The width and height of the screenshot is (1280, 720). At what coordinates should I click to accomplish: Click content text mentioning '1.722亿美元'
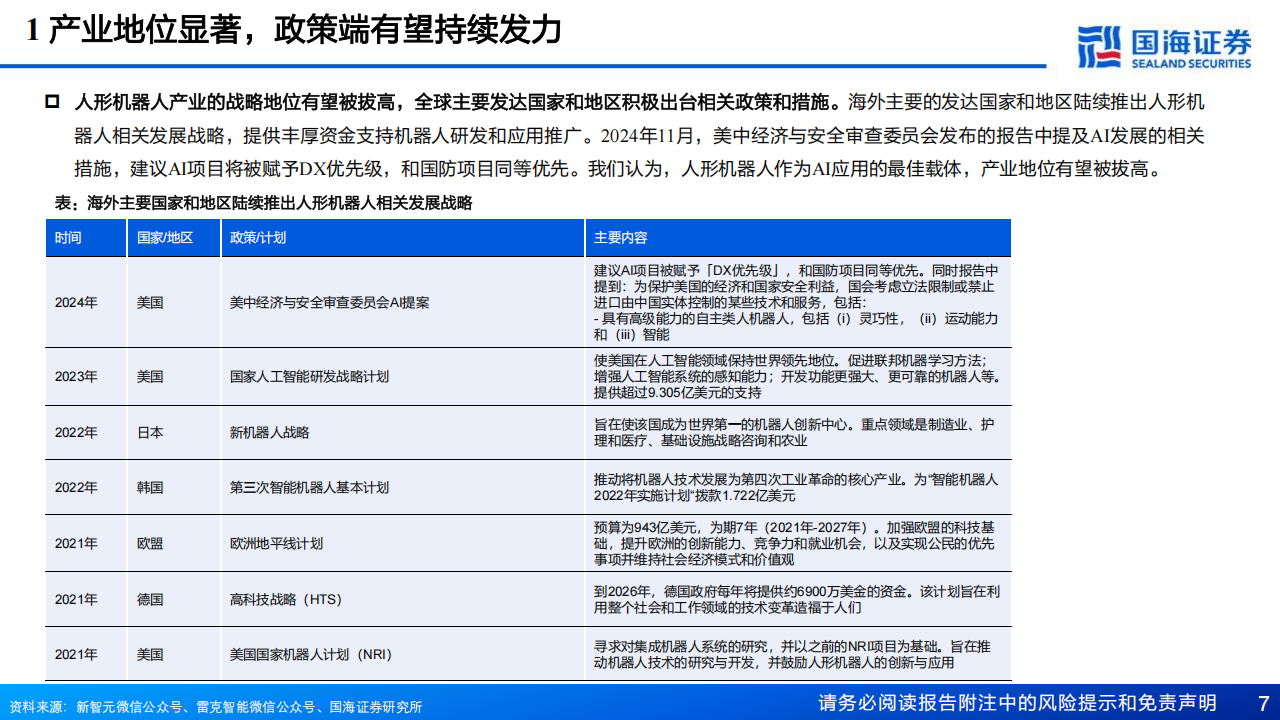point(796,488)
